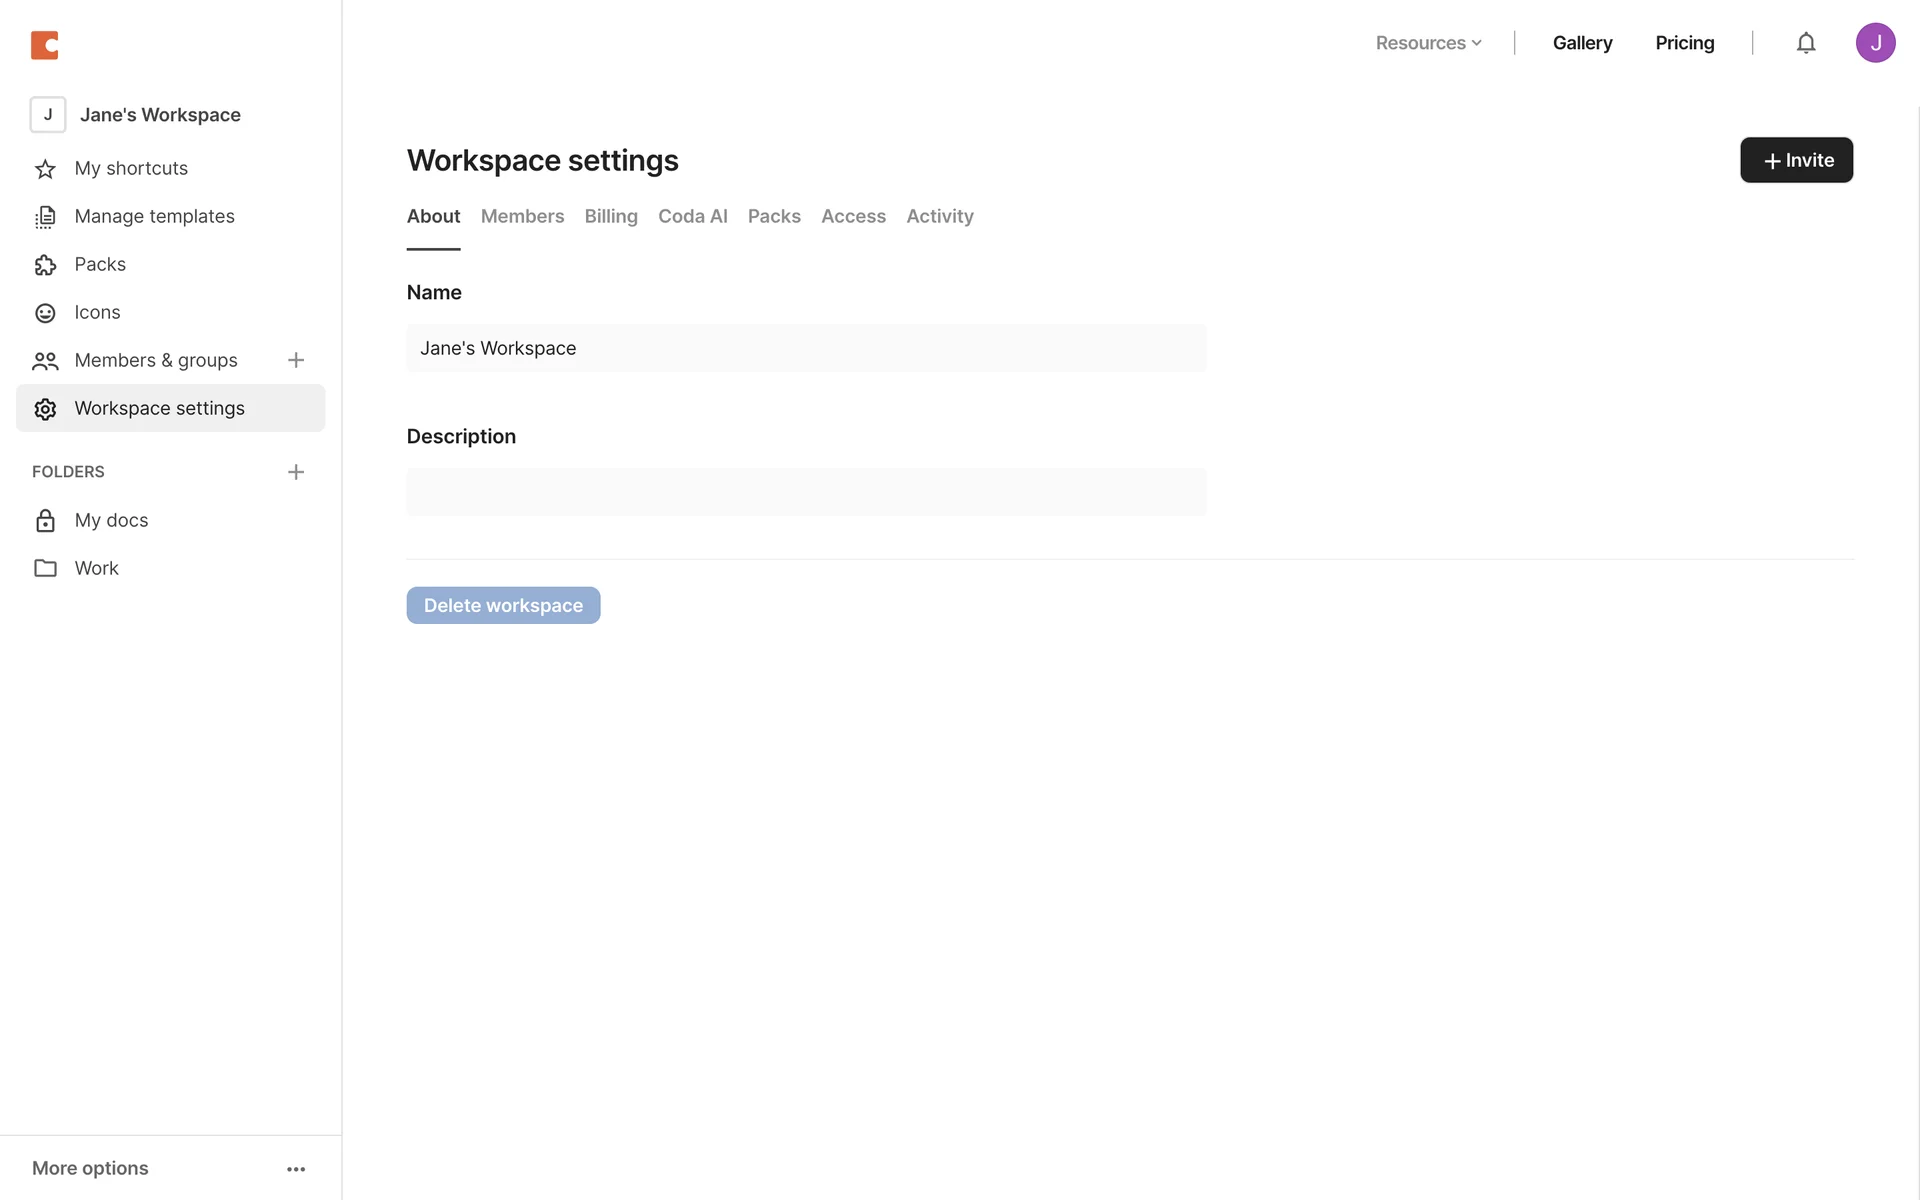The width and height of the screenshot is (1920, 1200).
Task: Open the notifications bell
Action: tap(1805, 43)
